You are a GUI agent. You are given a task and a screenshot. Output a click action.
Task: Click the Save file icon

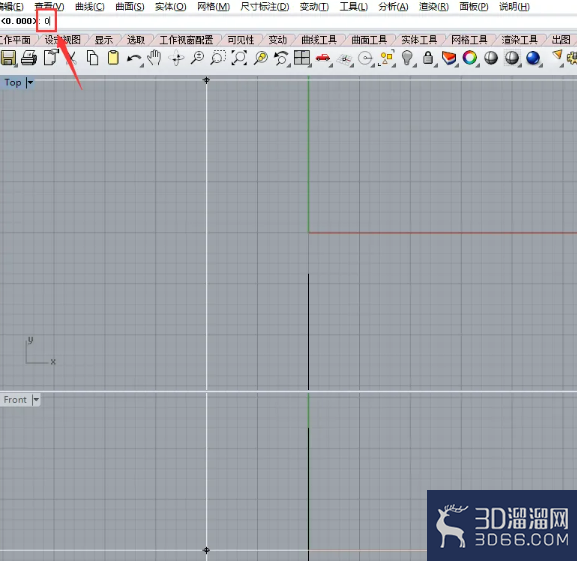[x=8, y=58]
